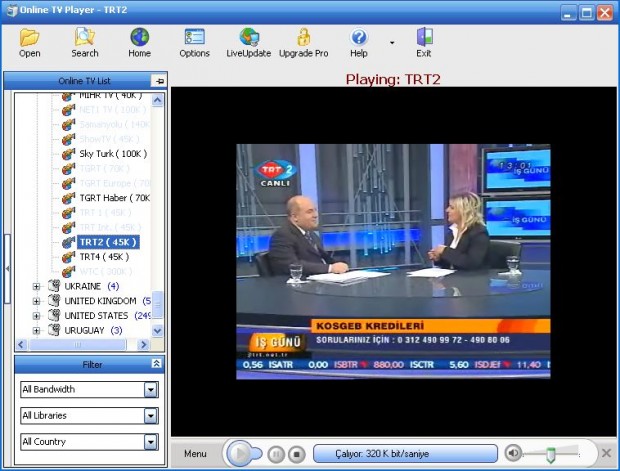The height and width of the screenshot is (471, 620).
Task: Click the greyed TGRT Europe channel entry
Action: [x=115, y=183]
